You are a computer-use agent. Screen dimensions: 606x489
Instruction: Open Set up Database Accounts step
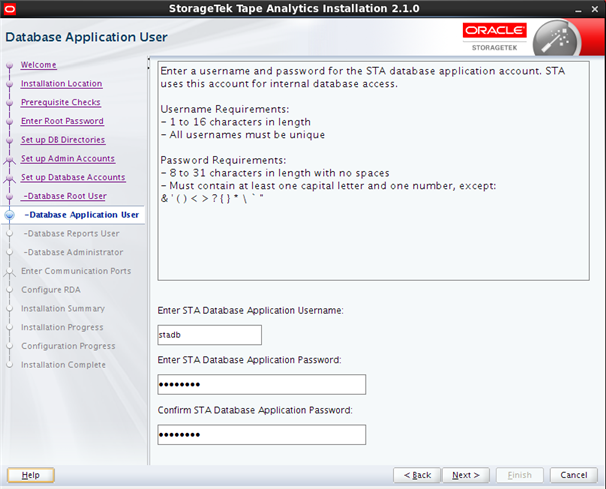click(73, 177)
